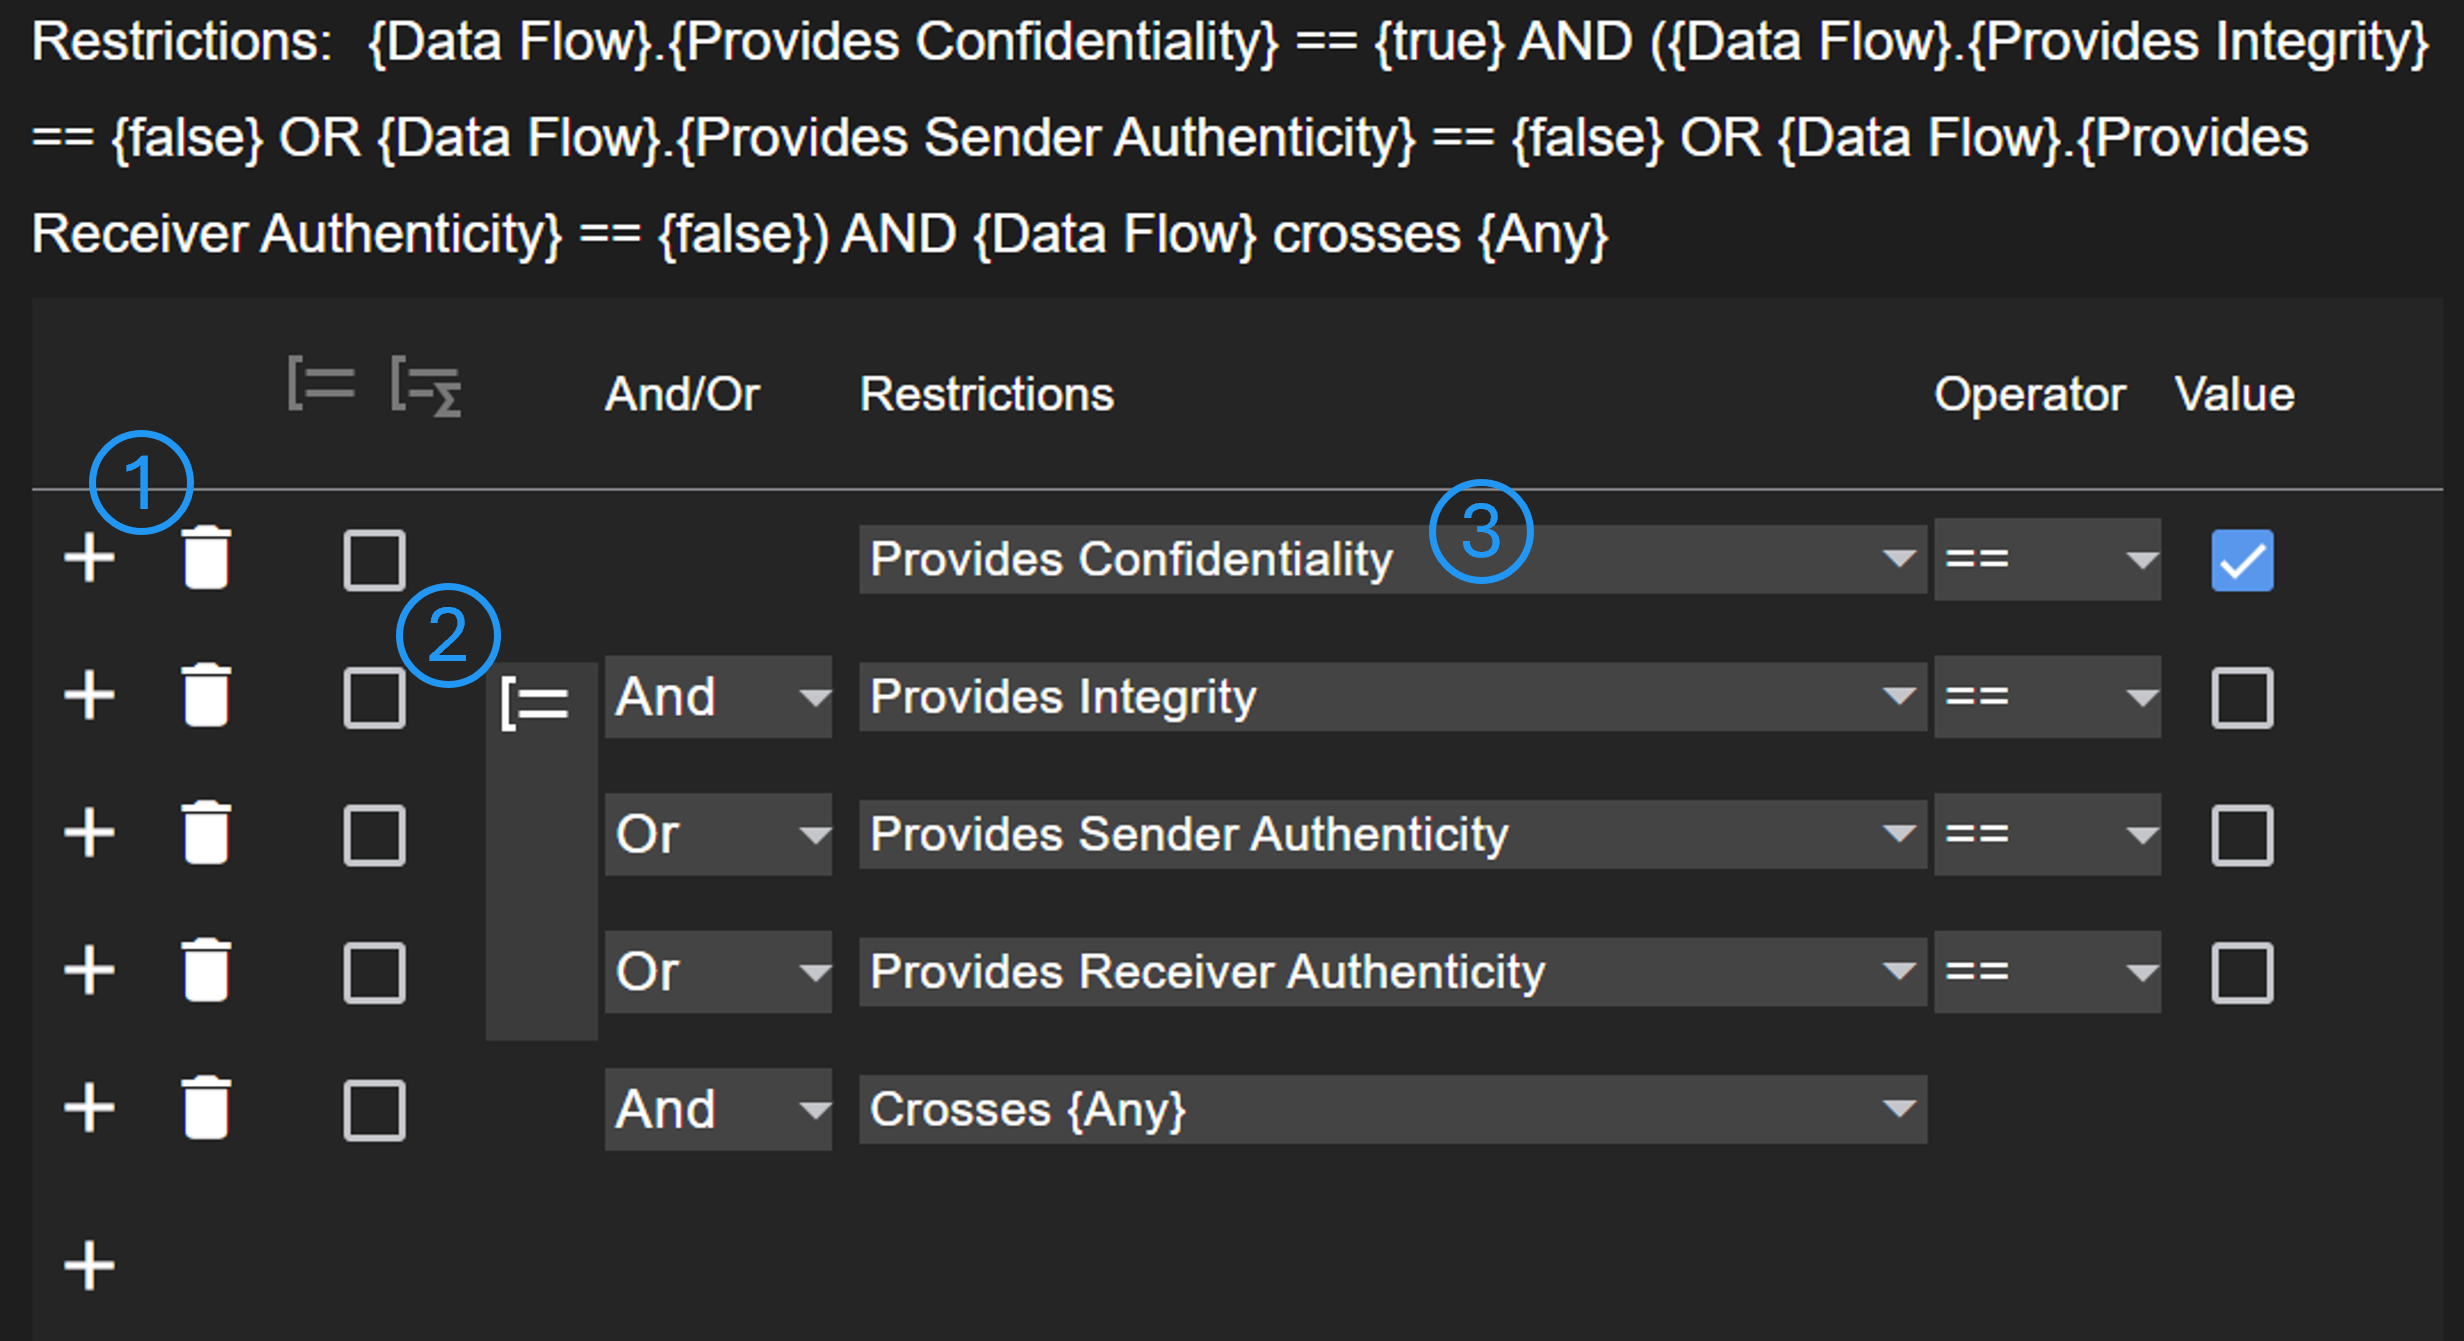Click the bottom plus icon to add restriction
The height and width of the screenshot is (1341, 2464).
(90, 1266)
